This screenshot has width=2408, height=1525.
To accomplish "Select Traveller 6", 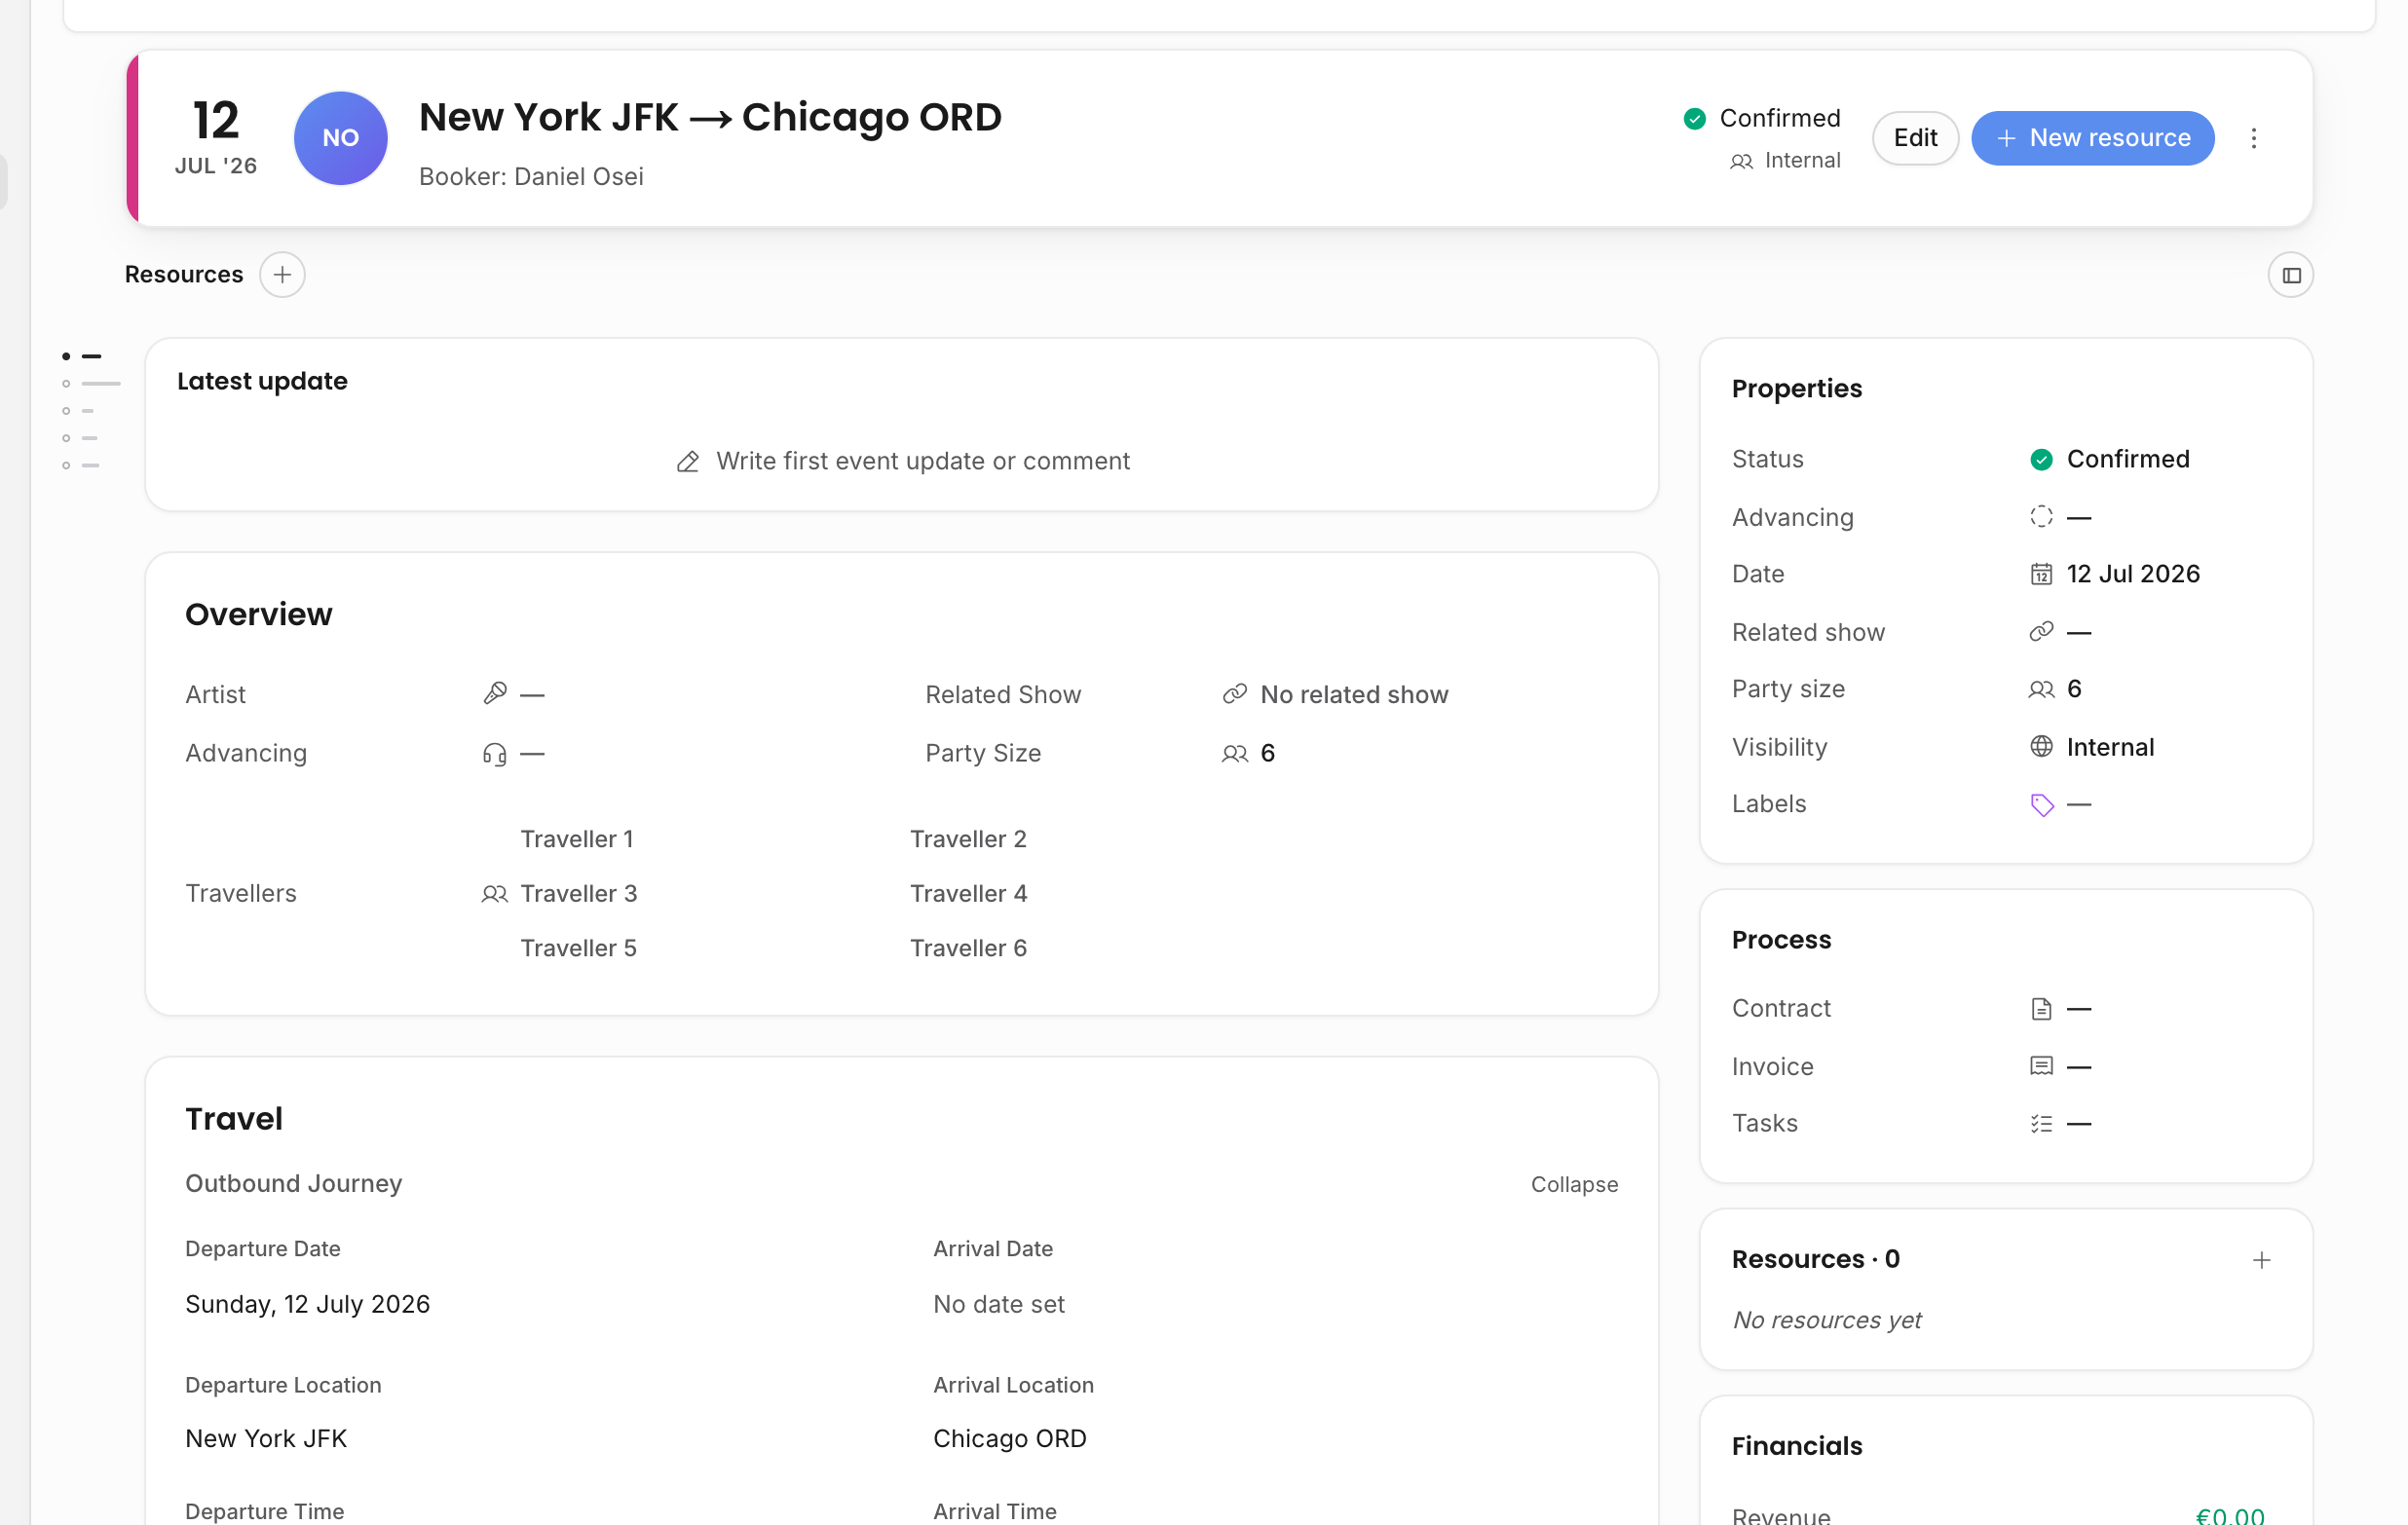I will coord(968,948).
